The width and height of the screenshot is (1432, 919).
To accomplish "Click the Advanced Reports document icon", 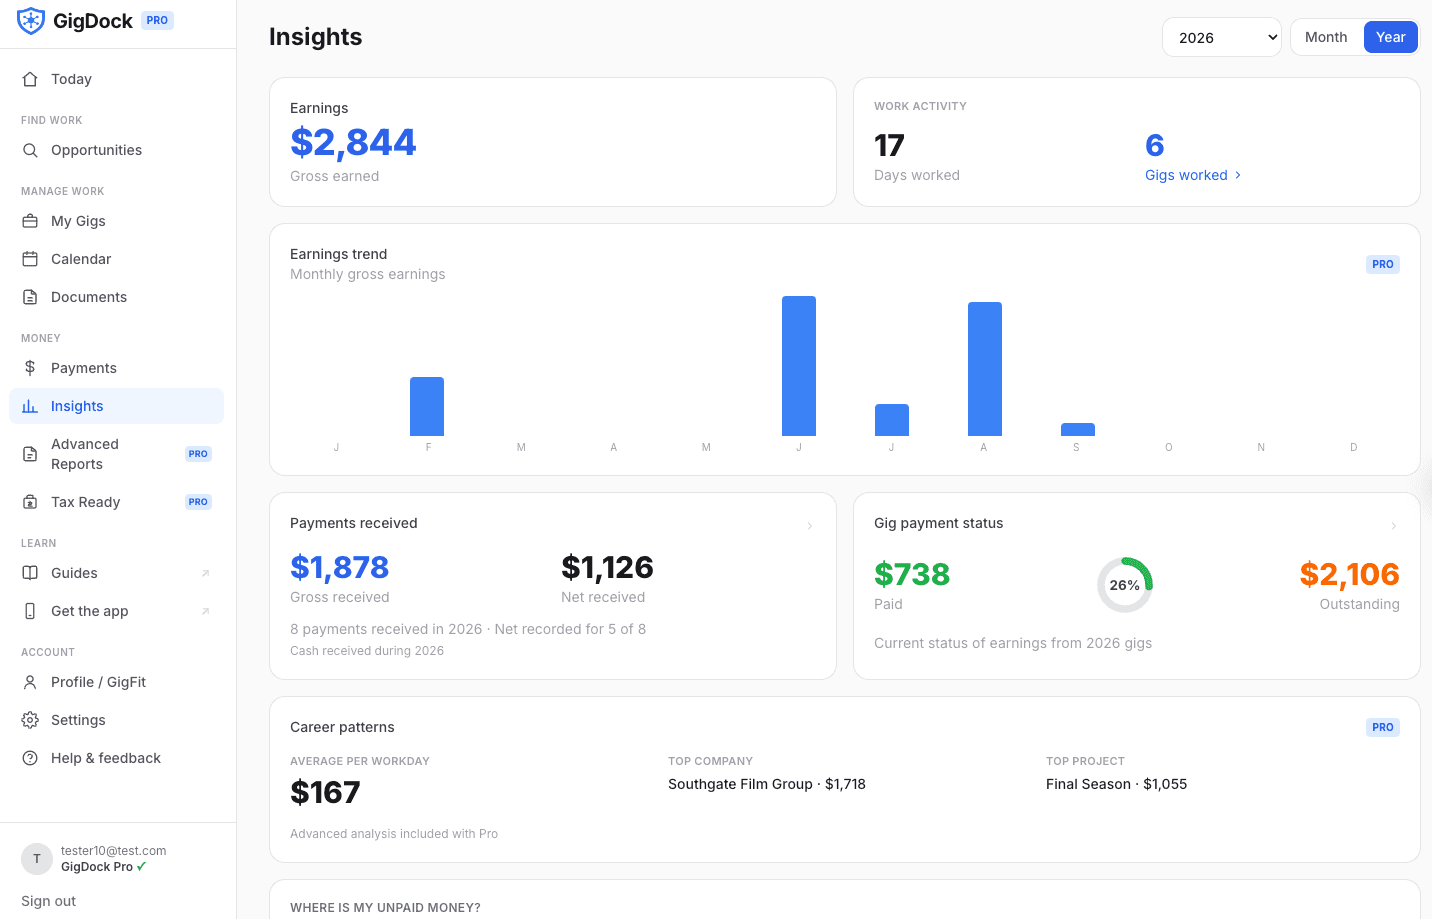I will click(x=30, y=454).
